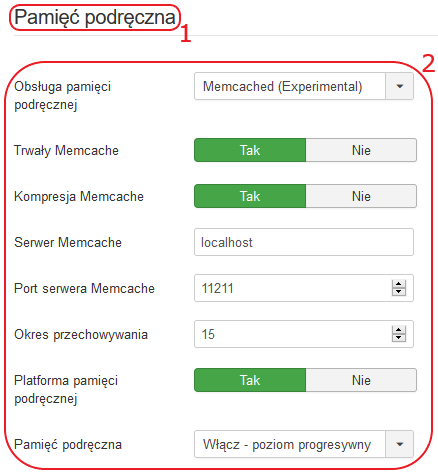The image size is (438, 476).
Task: Click the Serwer Memcache localhost field
Action: point(304,242)
